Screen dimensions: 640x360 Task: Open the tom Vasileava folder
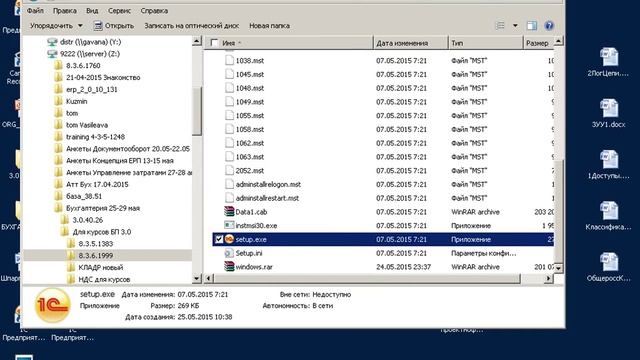click(x=81, y=125)
